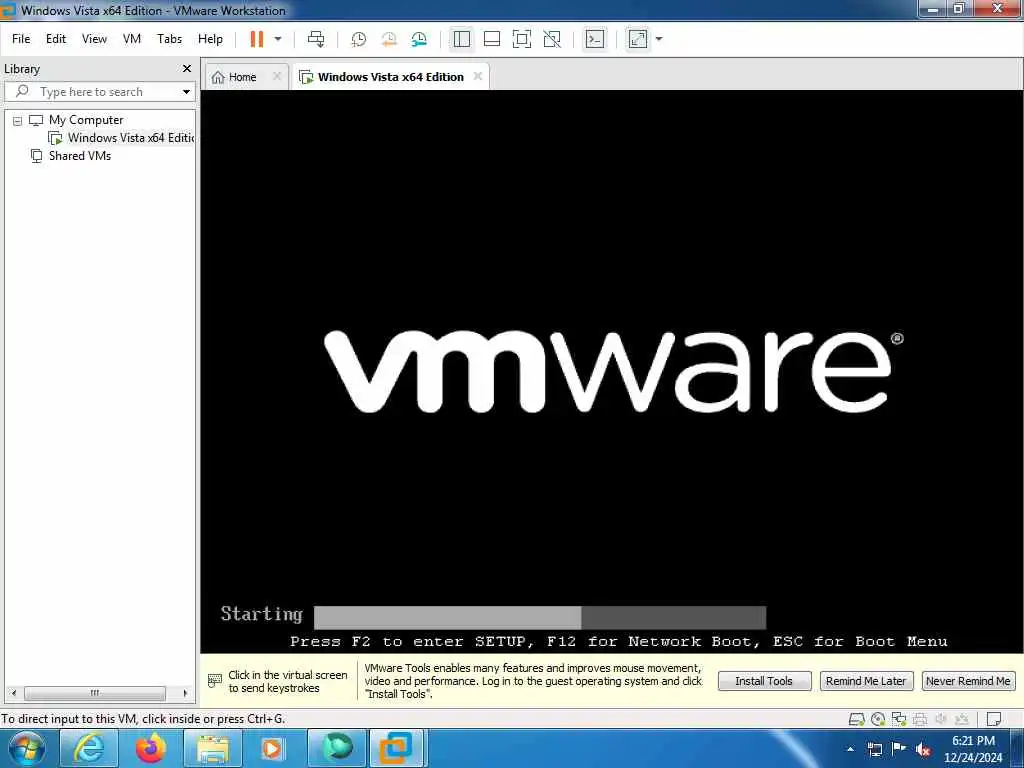This screenshot has width=1024, height=768.
Task: Click the stretch guest display icon
Action: (x=637, y=39)
